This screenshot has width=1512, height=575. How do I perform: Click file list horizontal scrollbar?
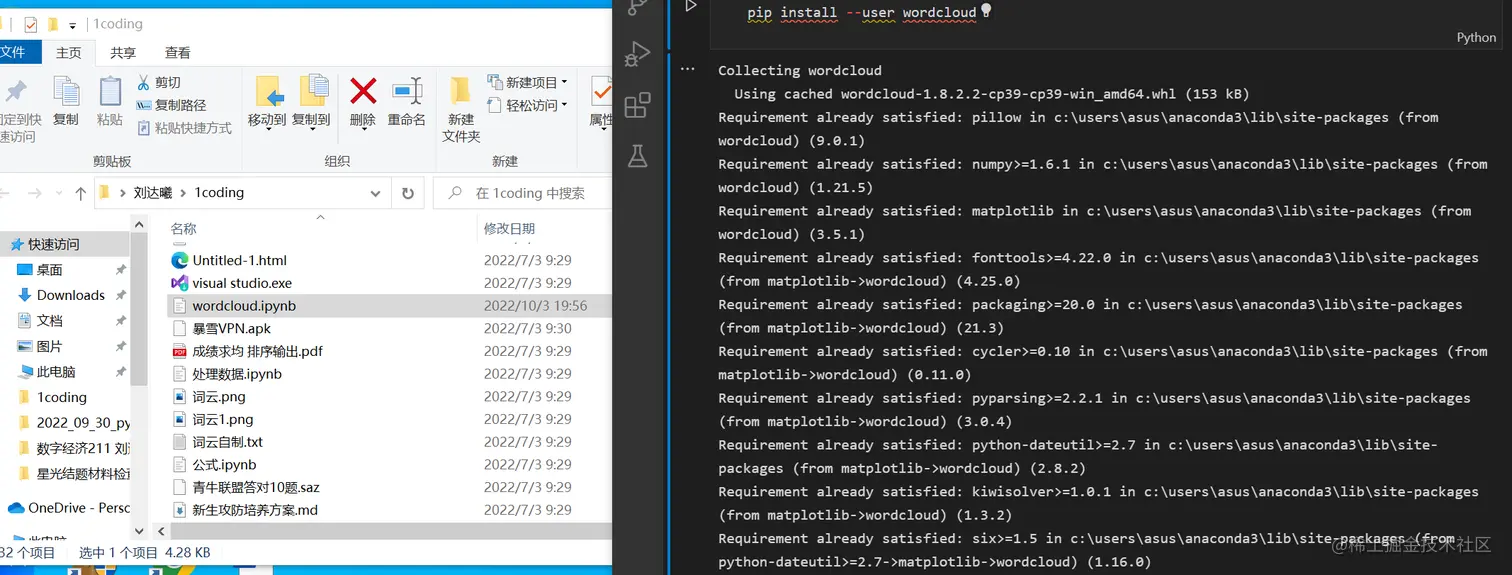pos(390,531)
